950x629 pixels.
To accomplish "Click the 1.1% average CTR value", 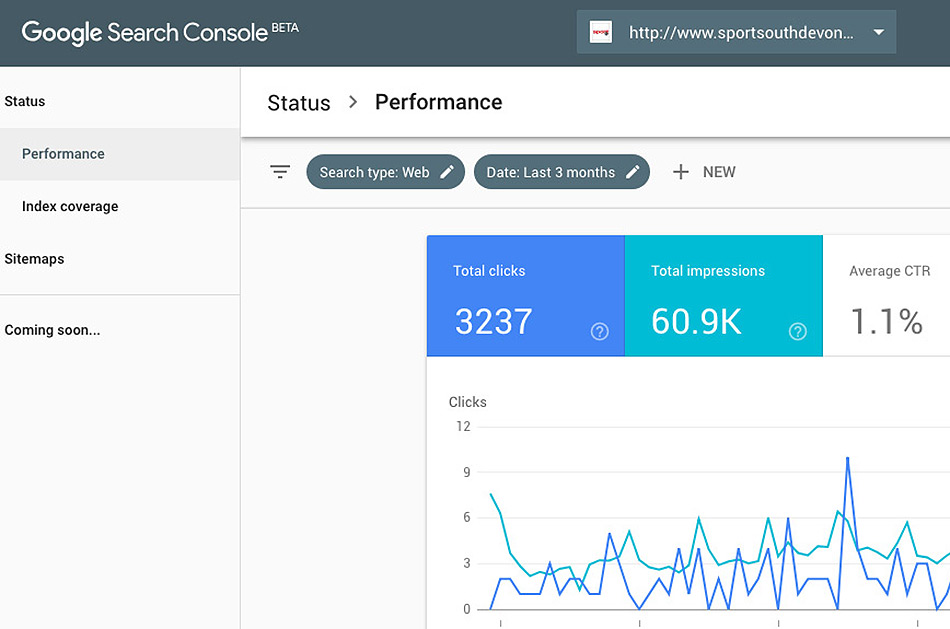I will coord(886,321).
